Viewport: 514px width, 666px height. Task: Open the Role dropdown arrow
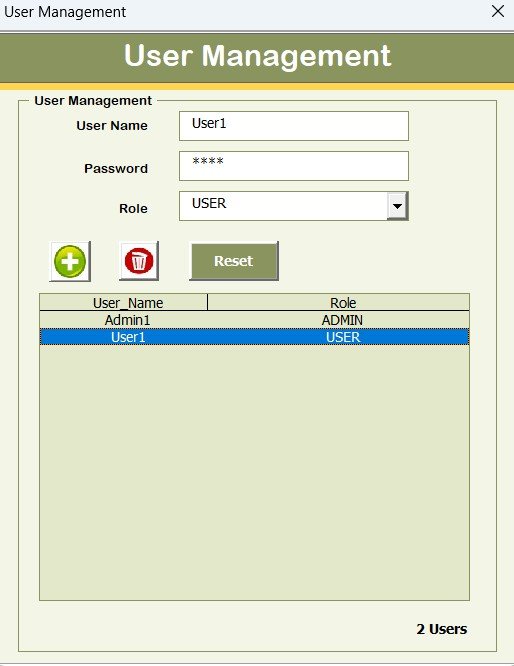coord(397,206)
